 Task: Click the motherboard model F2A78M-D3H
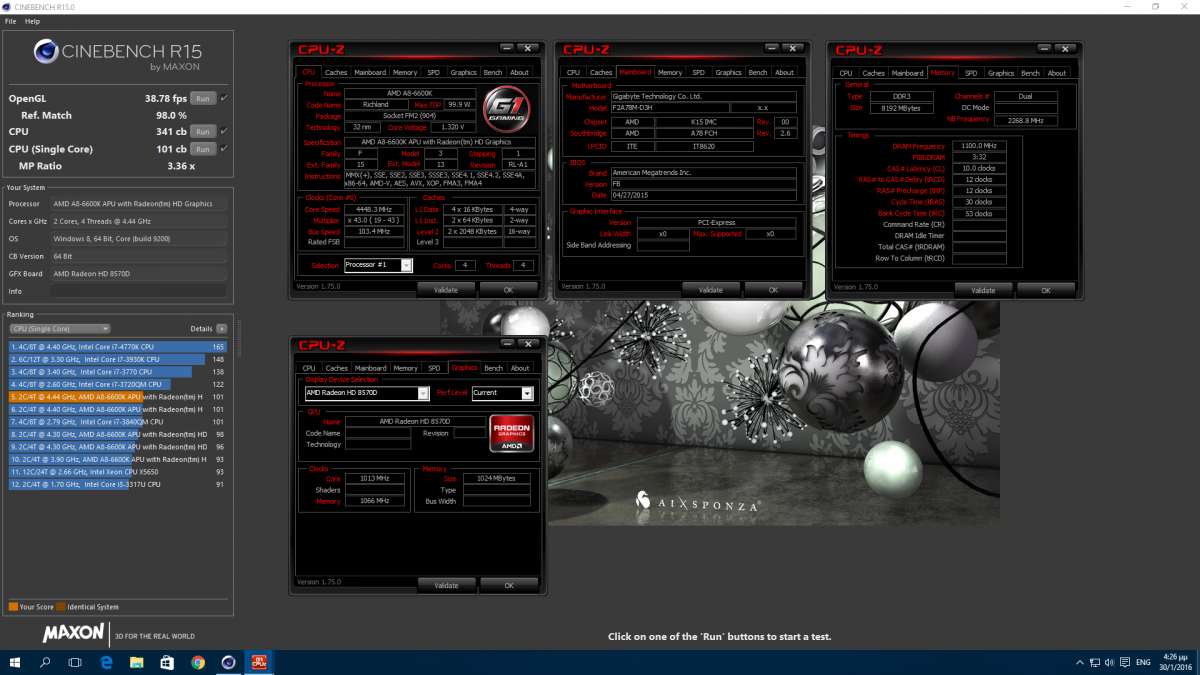(668, 107)
